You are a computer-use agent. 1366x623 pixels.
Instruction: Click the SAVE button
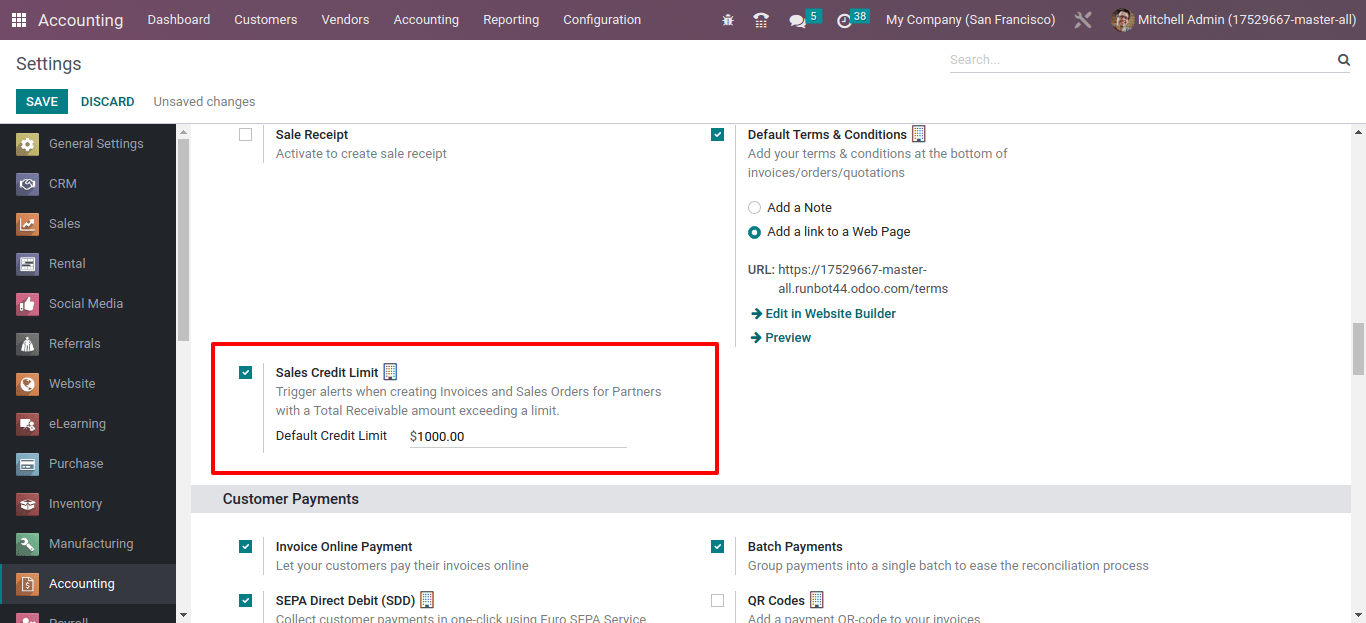[x=42, y=102]
